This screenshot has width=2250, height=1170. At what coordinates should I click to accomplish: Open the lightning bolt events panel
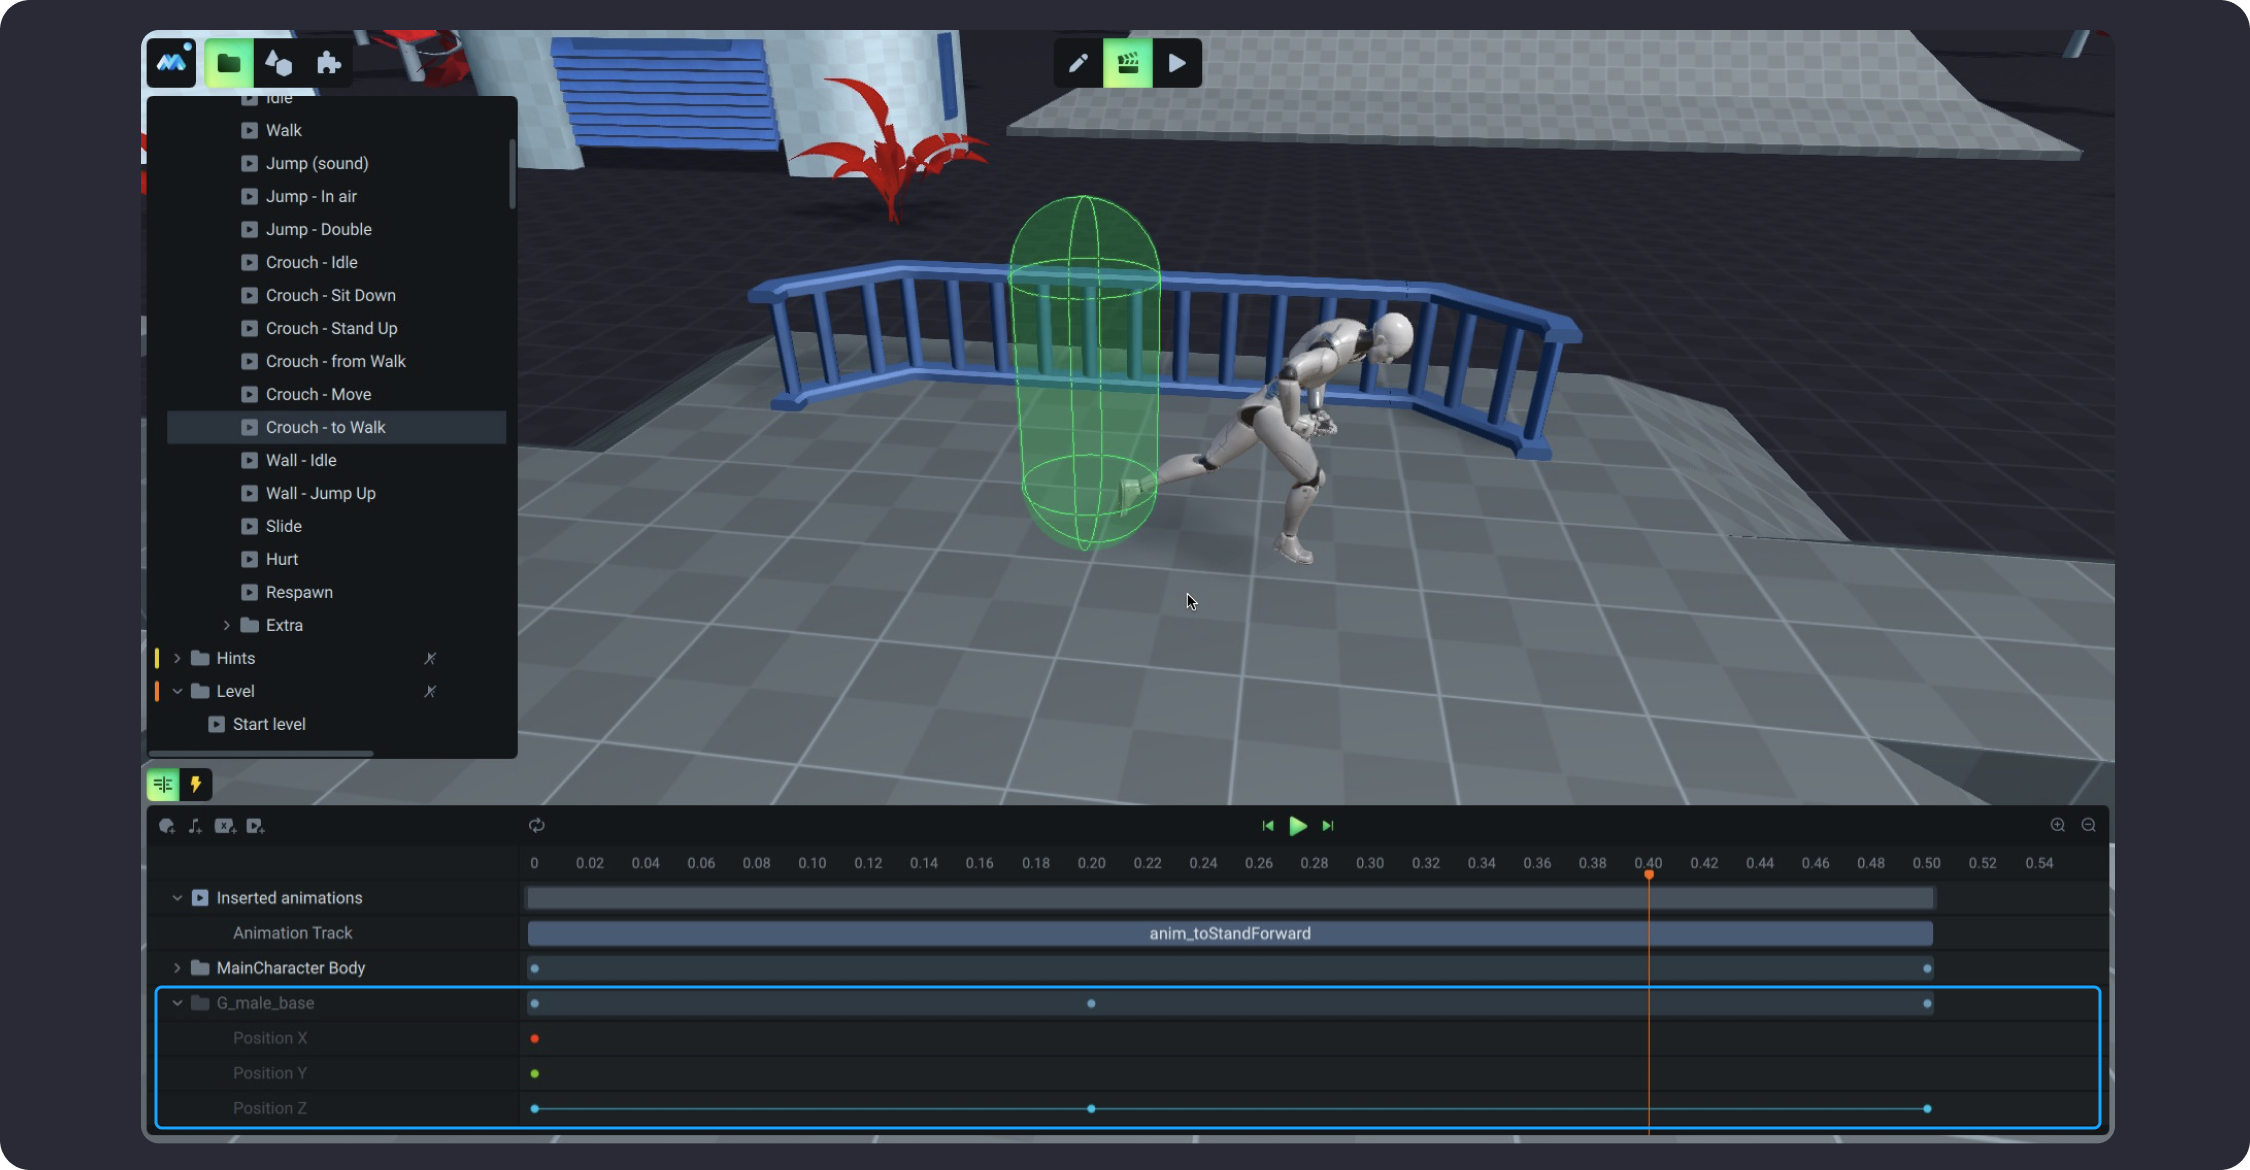[196, 785]
